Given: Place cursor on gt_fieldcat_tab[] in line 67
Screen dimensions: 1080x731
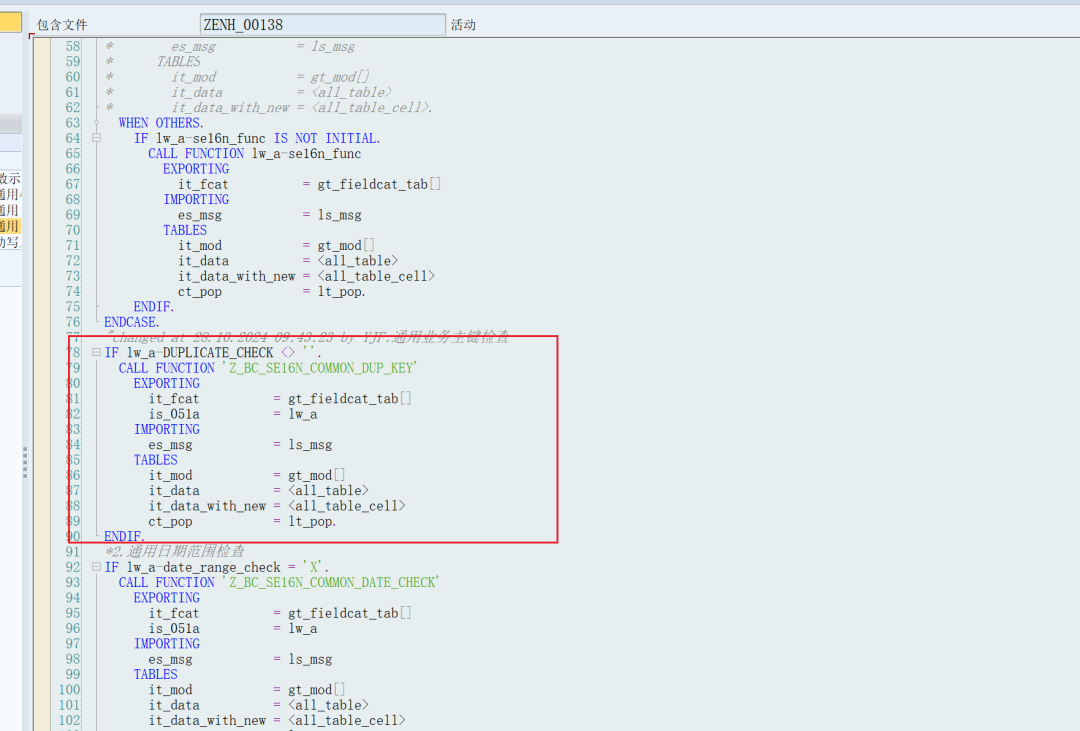Looking at the screenshot, I should click(x=379, y=184).
